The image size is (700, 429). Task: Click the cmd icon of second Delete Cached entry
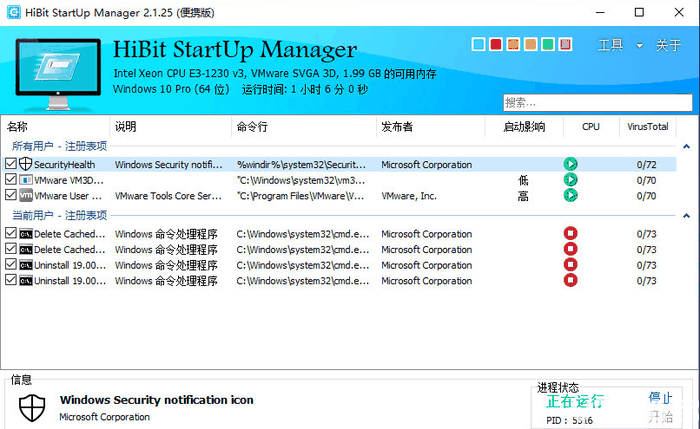coord(25,250)
